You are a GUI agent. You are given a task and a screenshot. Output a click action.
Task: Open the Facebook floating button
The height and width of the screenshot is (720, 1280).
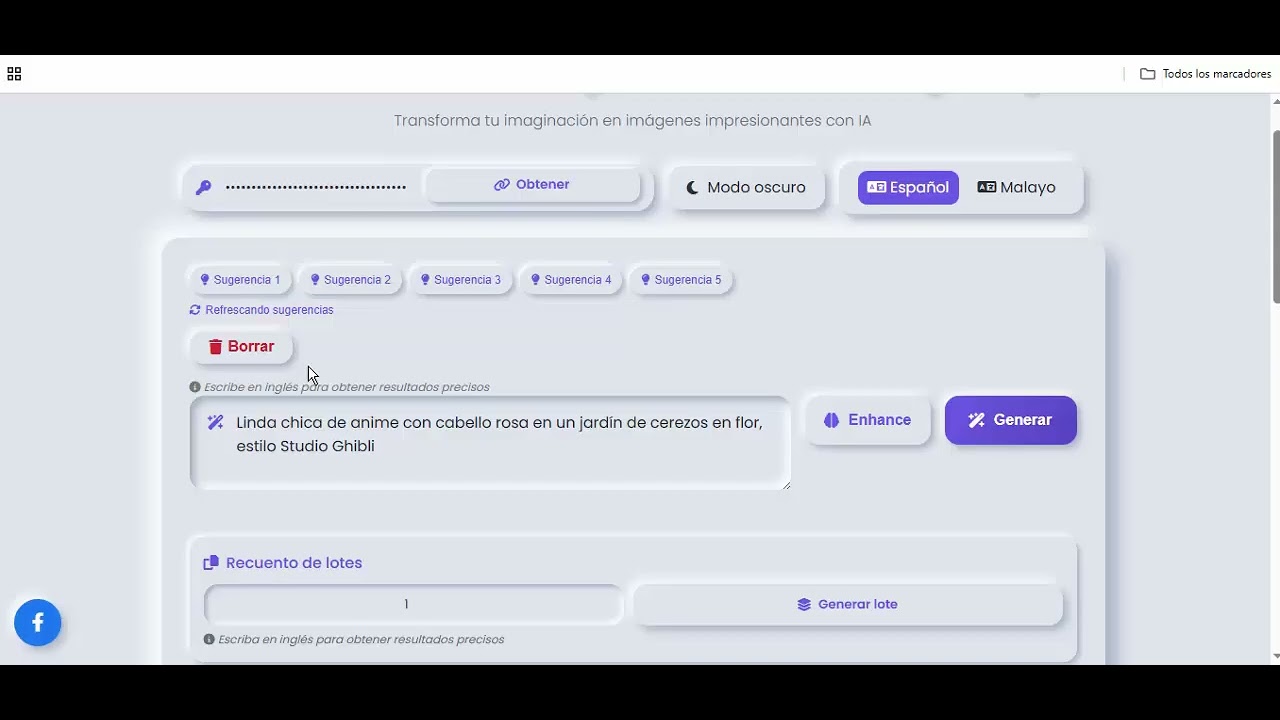(x=38, y=623)
